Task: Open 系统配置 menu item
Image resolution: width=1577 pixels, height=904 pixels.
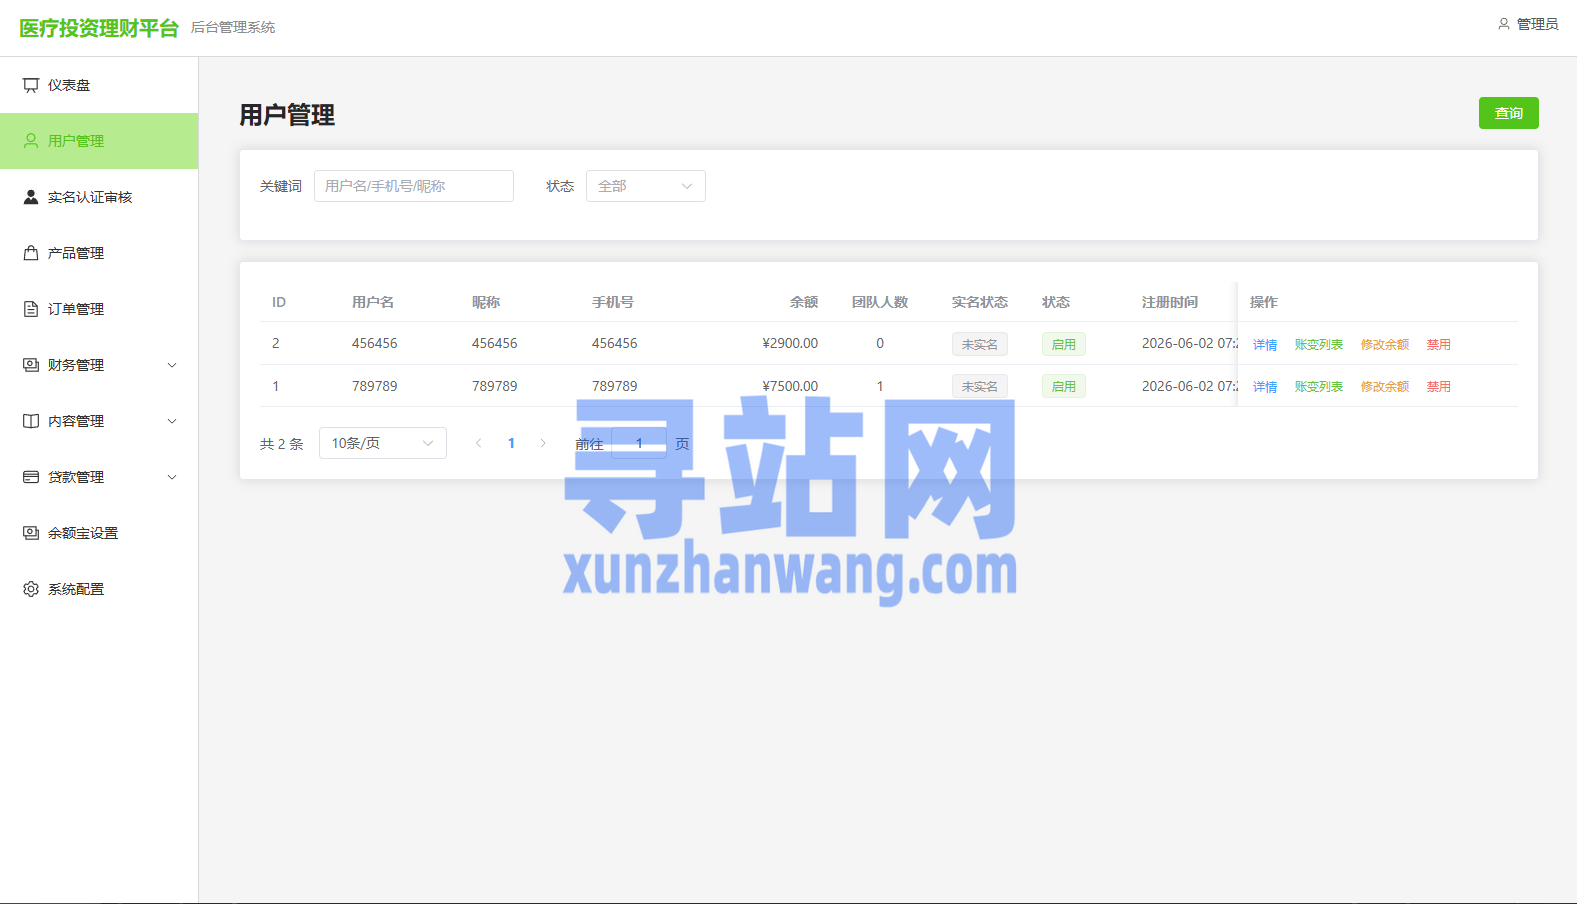Action: (x=99, y=589)
